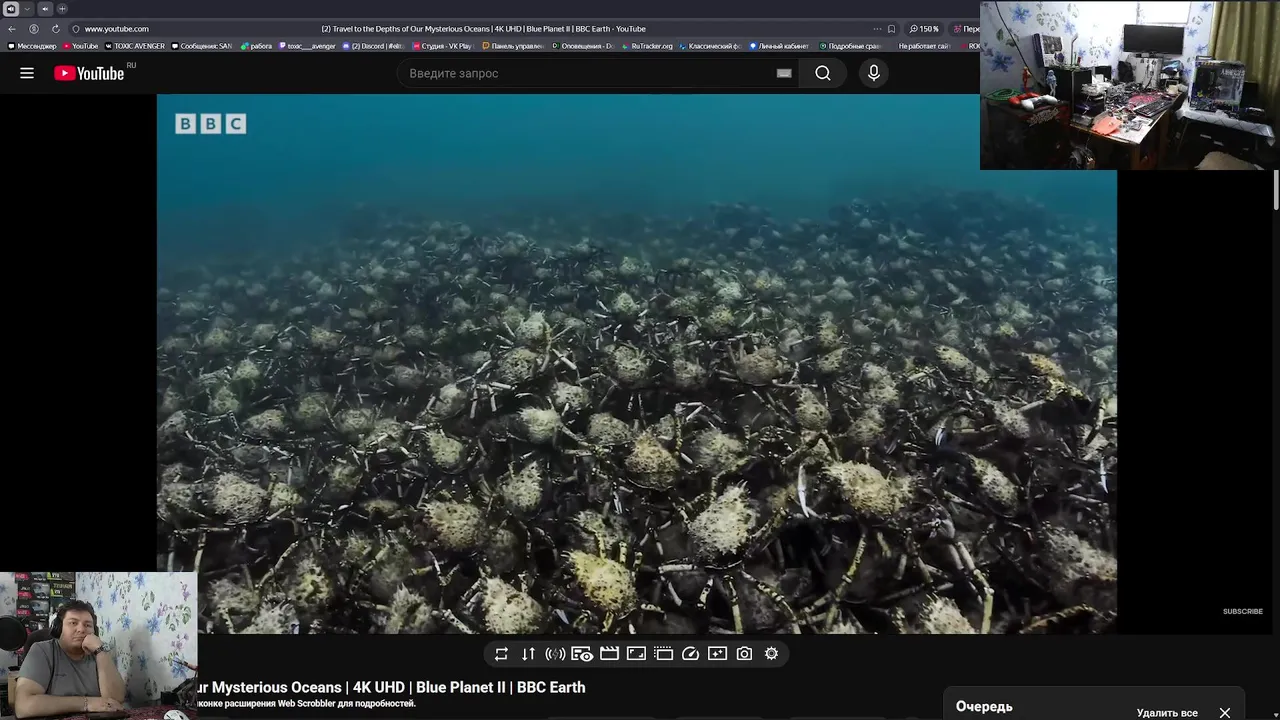Bookmark this page with bookmark icon
Image resolution: width=1280 pixels, height=720 pixels.
point(891,29)
